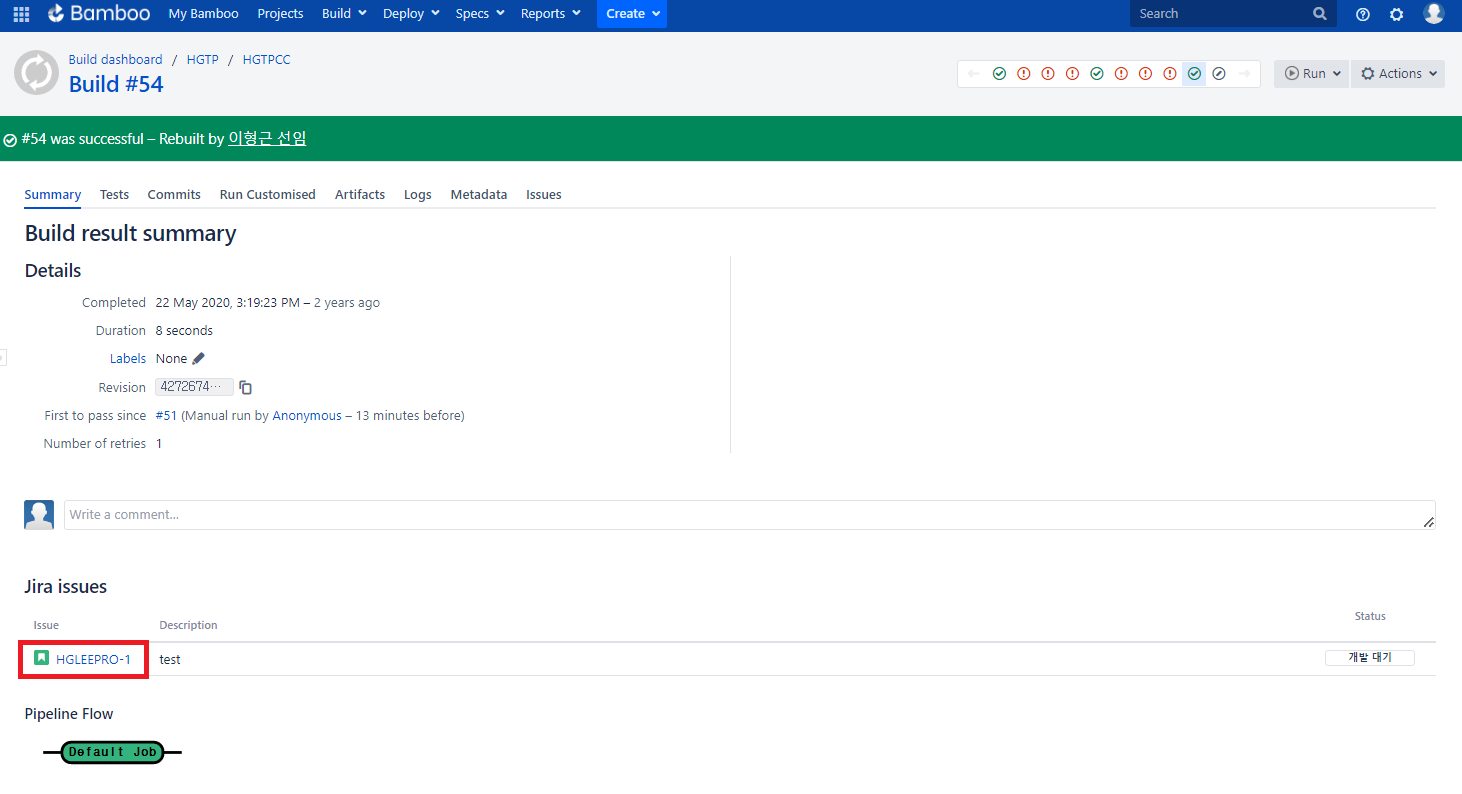Copy revision with the clipboard icon
The height and width of the screenshot is (794, 1462).
point(246,387)
